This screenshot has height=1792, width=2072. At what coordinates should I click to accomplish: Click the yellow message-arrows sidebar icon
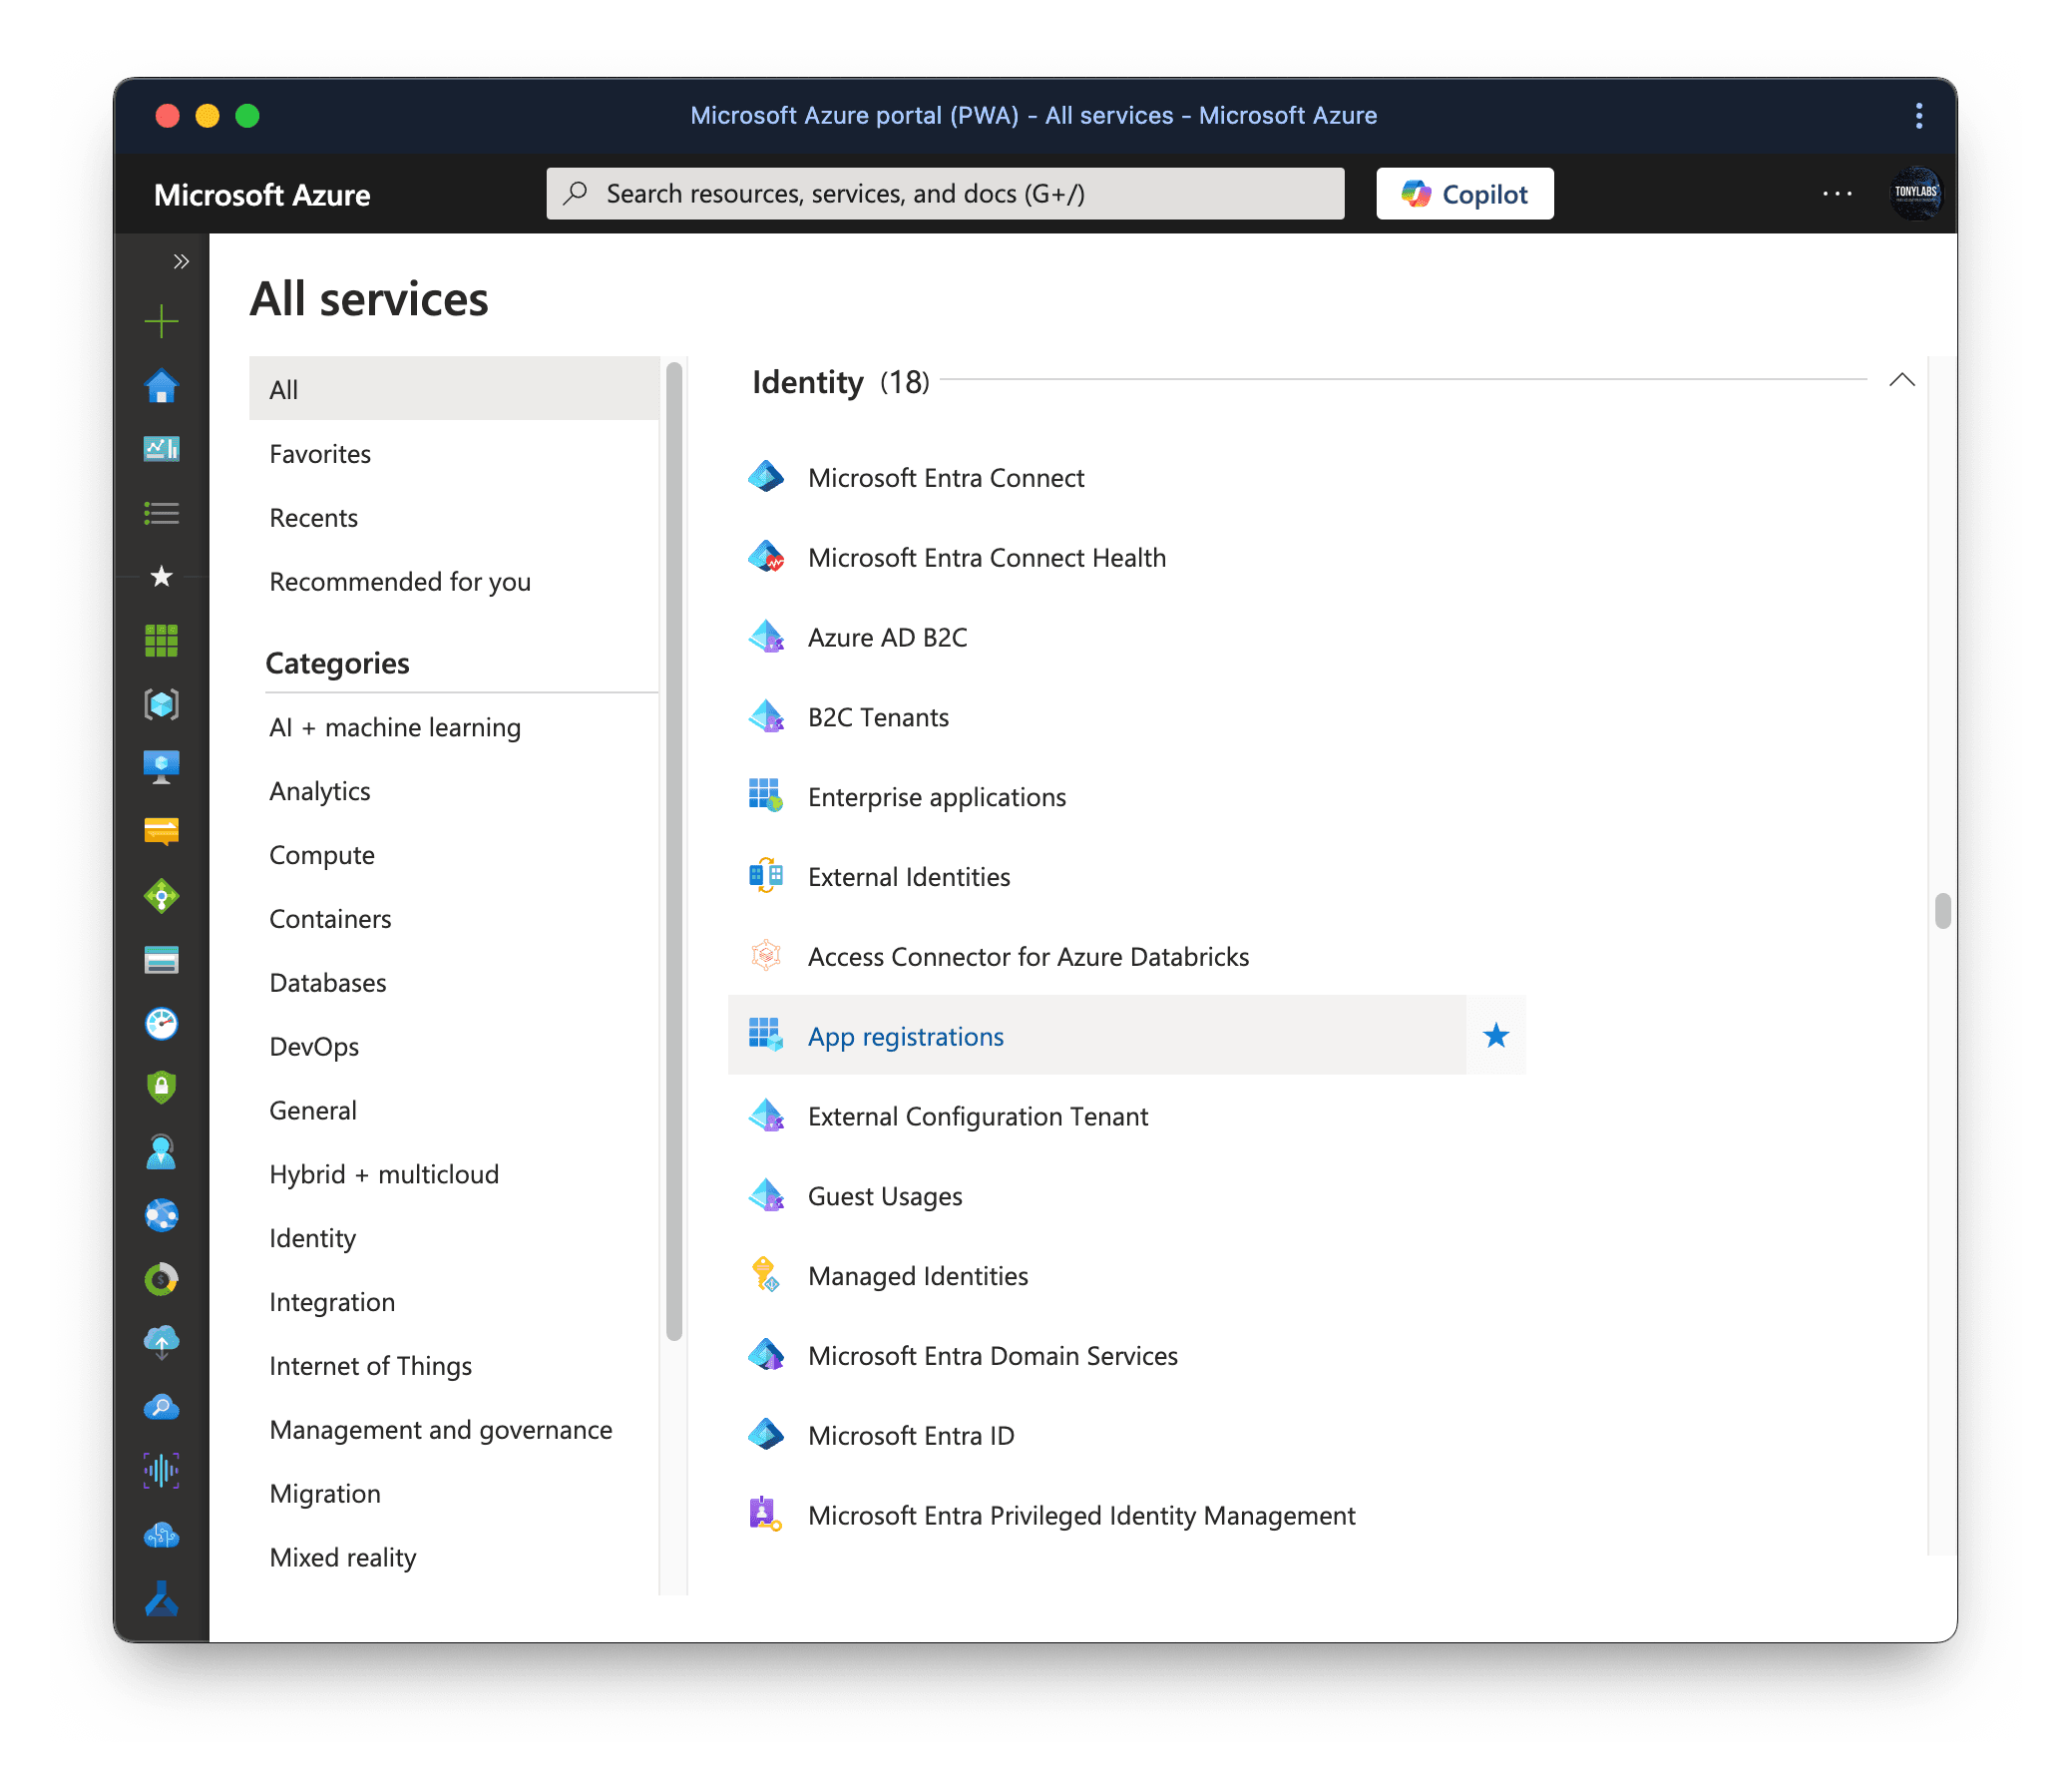(x=161, y=832)
